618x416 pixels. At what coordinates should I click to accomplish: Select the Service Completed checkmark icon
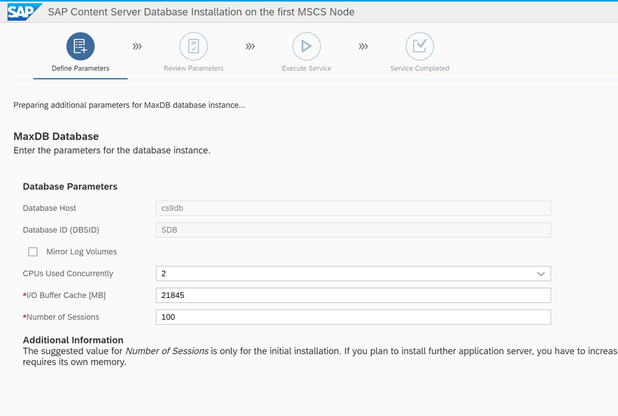pyautogui.click(x=420, y=46)
